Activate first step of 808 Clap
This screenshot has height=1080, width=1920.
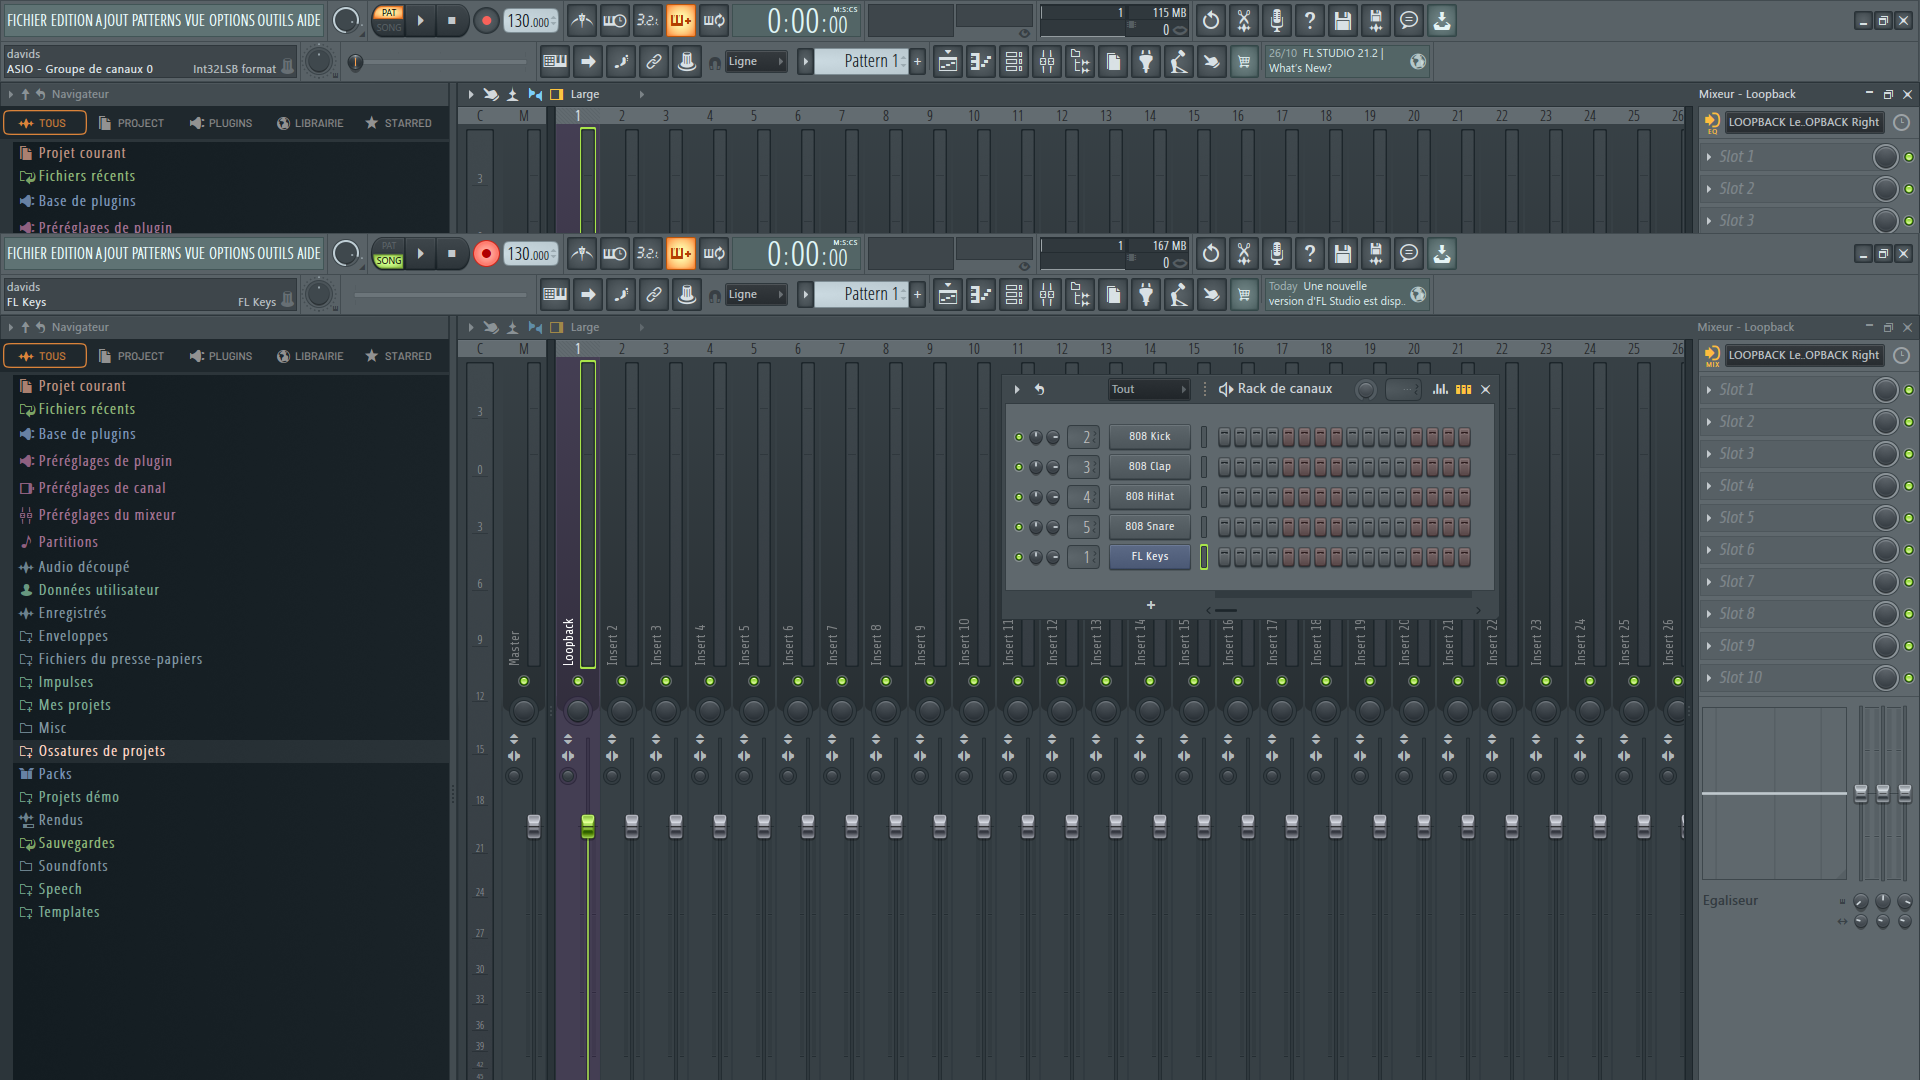1224,467
